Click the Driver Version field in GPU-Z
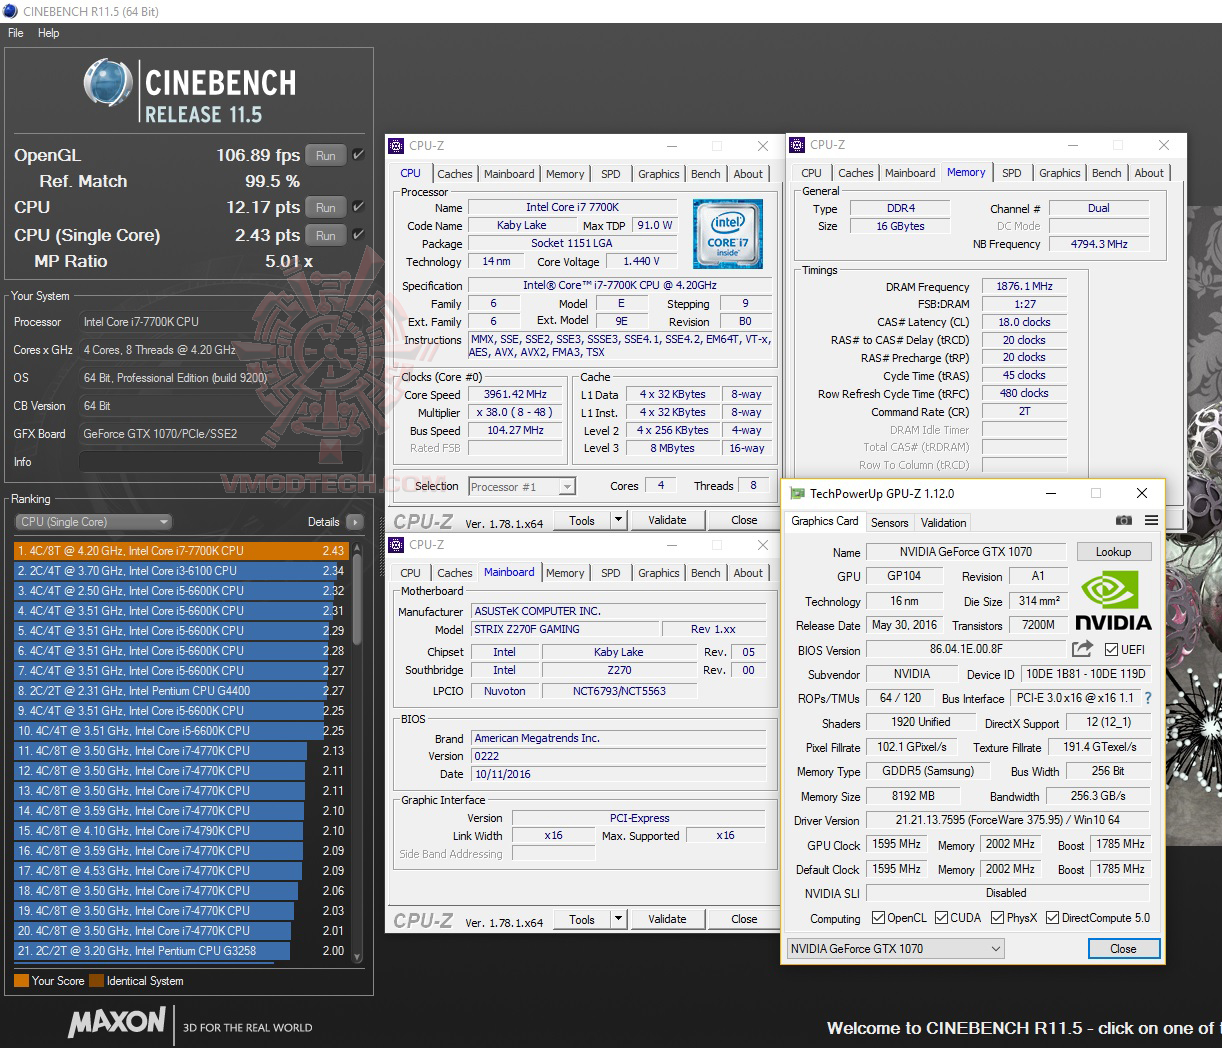The height and width of the screenshot is (1048, 1222). click(1008, 820)
